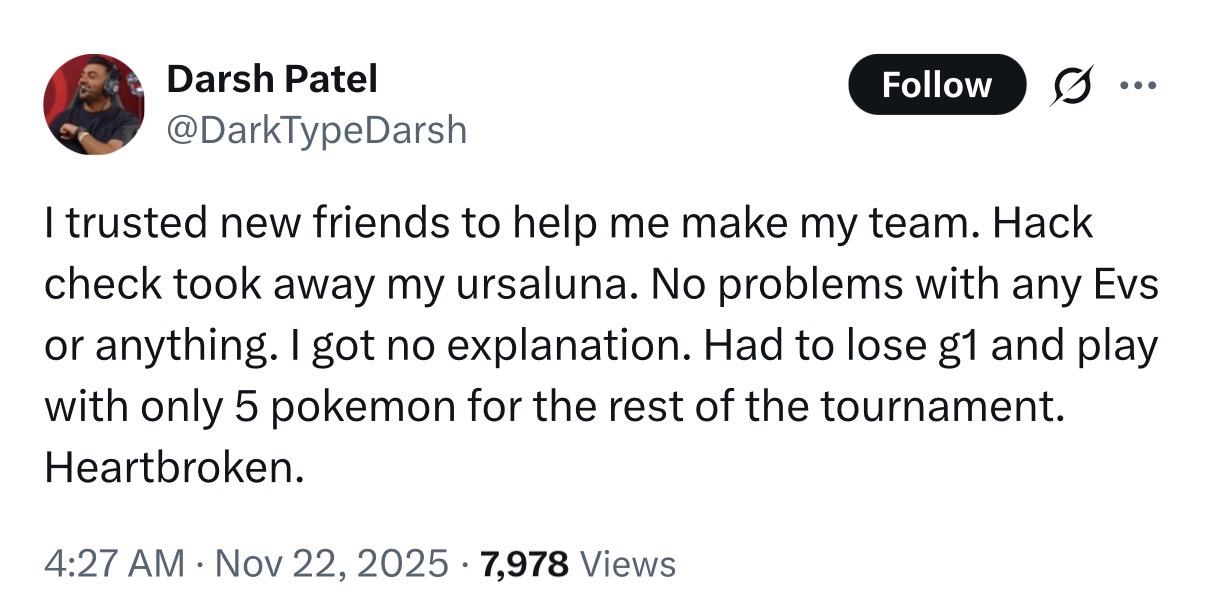1206x607 pixels.
Task: Open Darsh Patel's profile picture
Action: point(93,104)
